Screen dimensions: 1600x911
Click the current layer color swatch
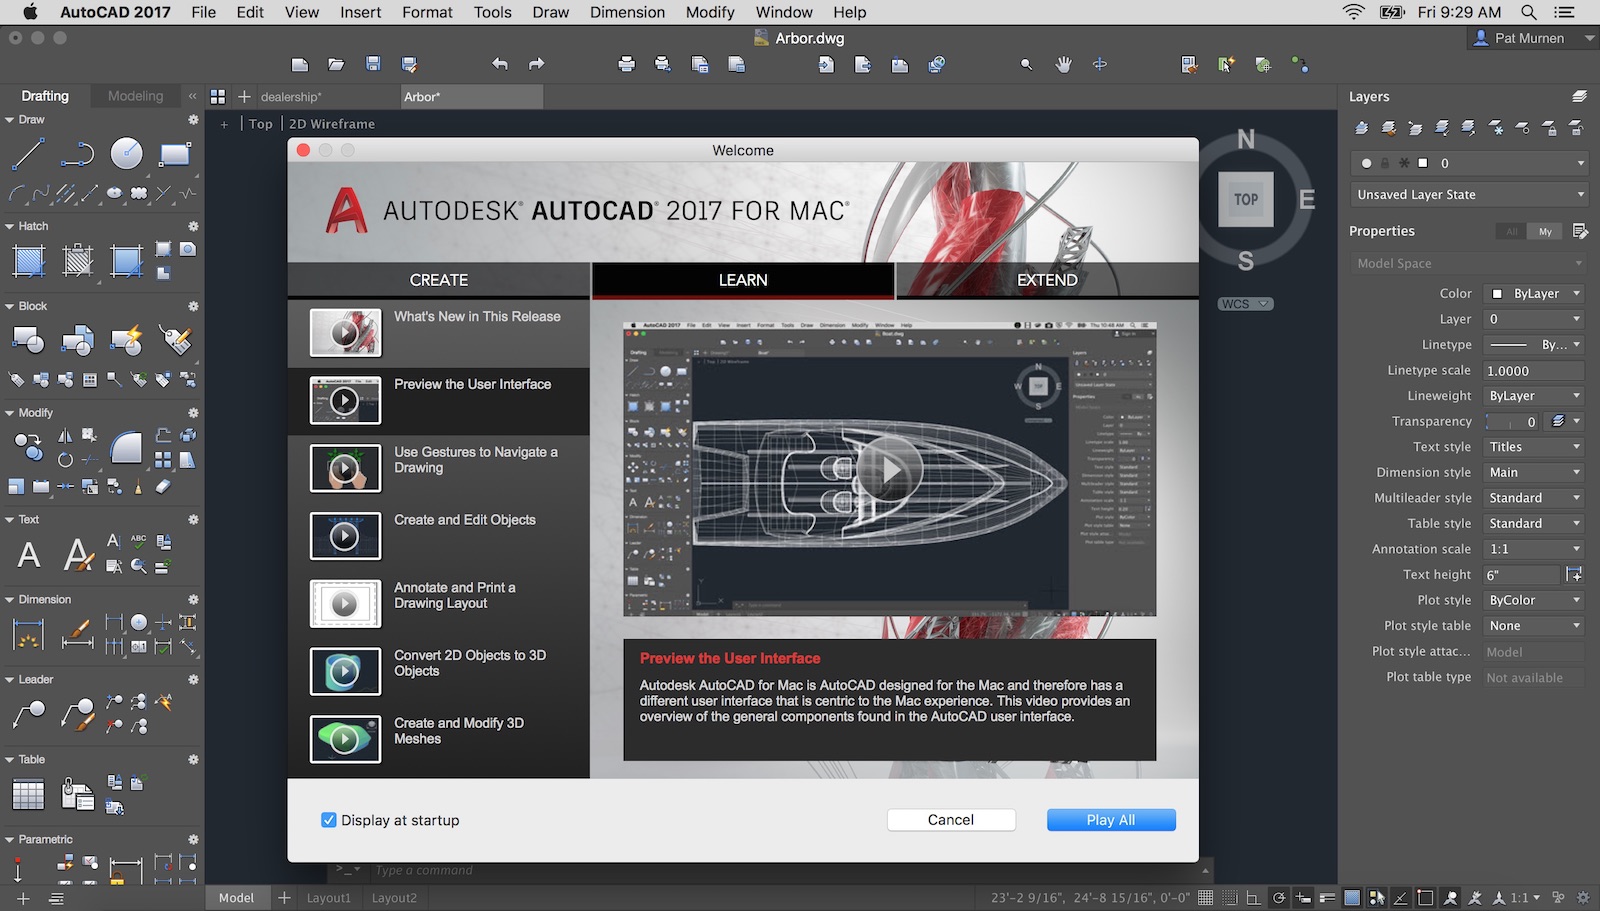point(1423,163)
